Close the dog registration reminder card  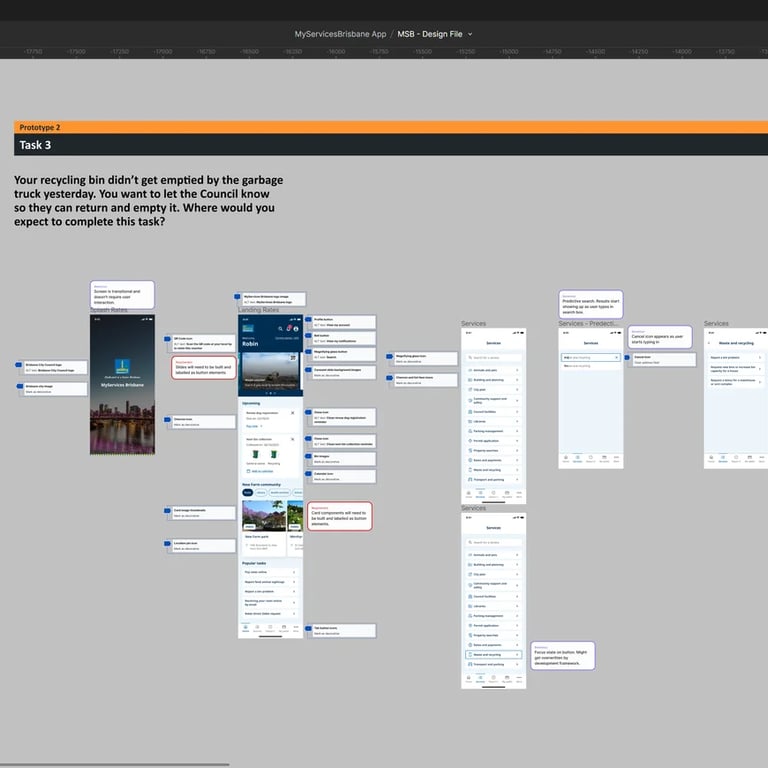(293, 413)
